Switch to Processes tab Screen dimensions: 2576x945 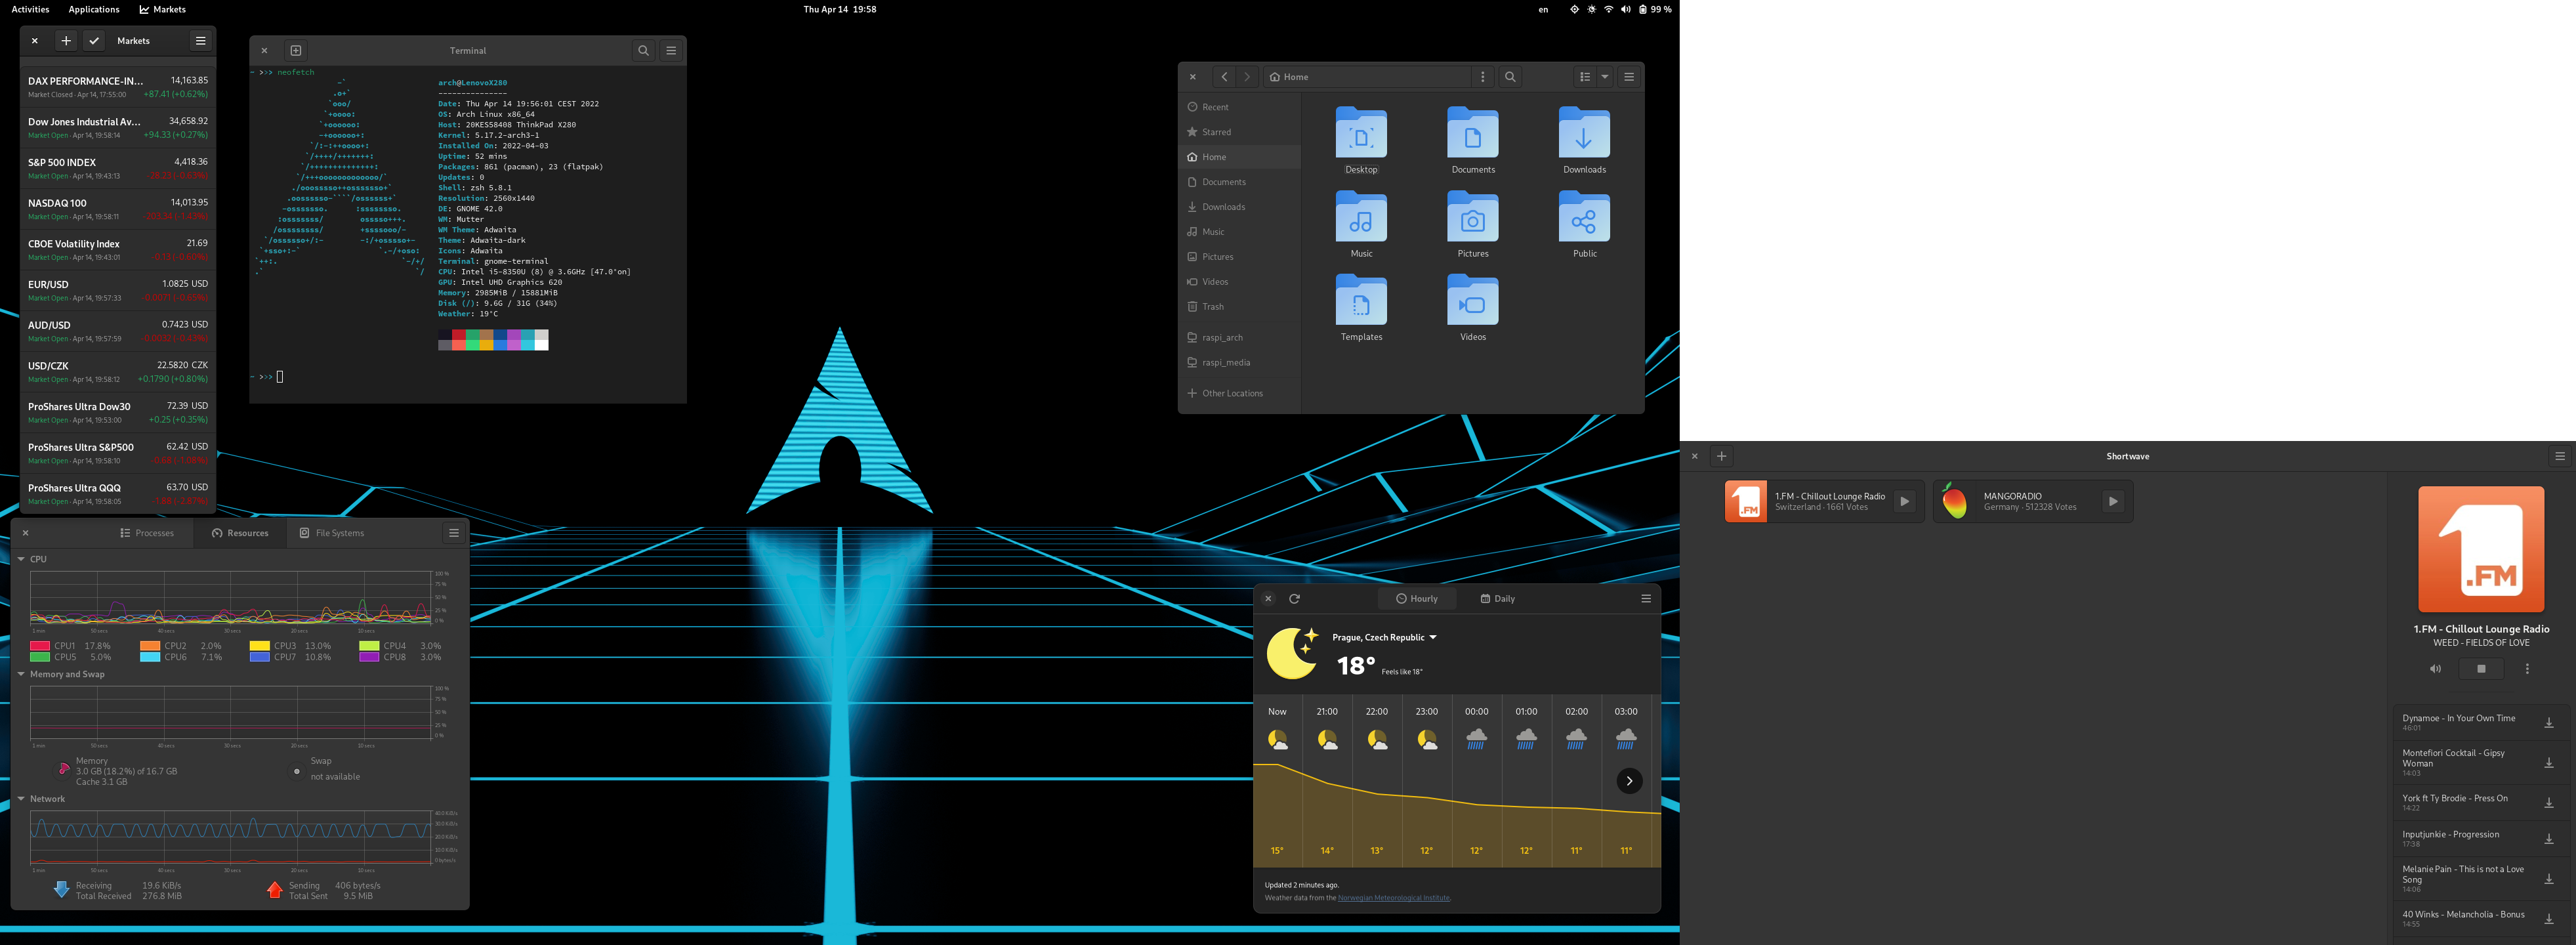147,533
